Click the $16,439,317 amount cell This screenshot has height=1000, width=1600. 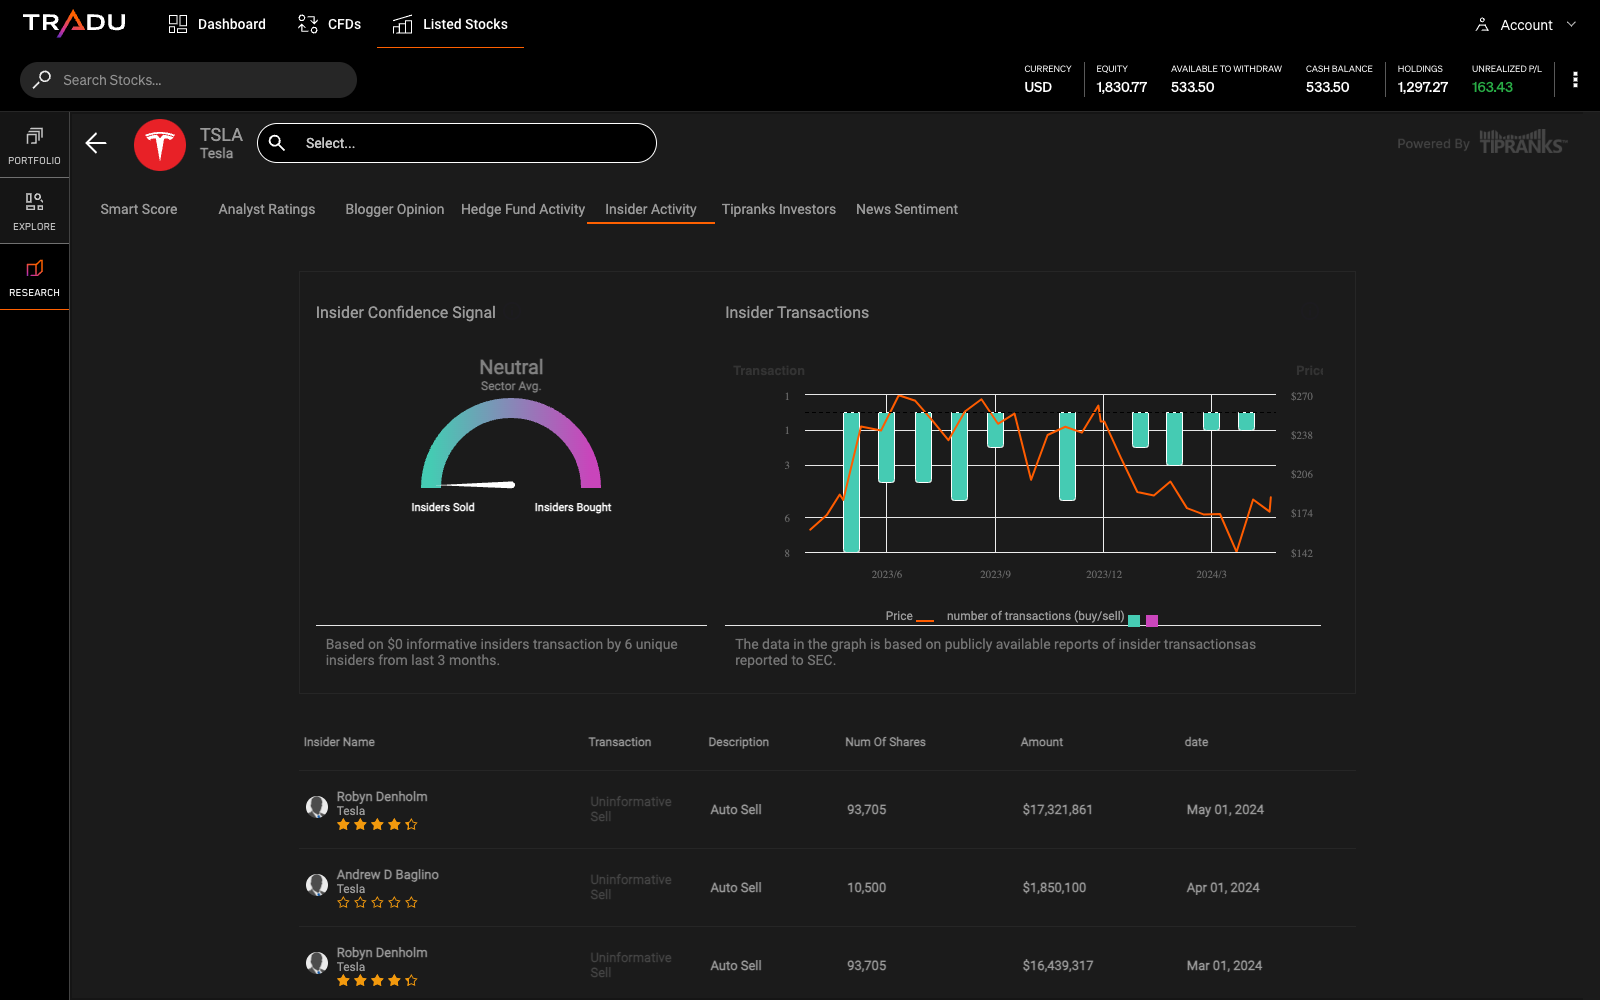coord(1057,966)
